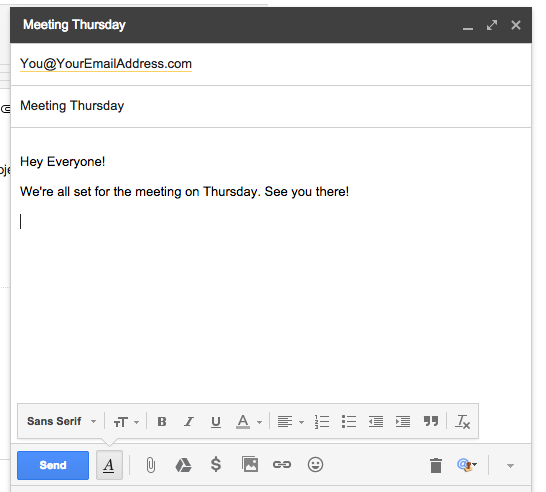Click the Meeting Thursday subject field
Viewport: 546px width, 492px height.
(x=271, y=106)
